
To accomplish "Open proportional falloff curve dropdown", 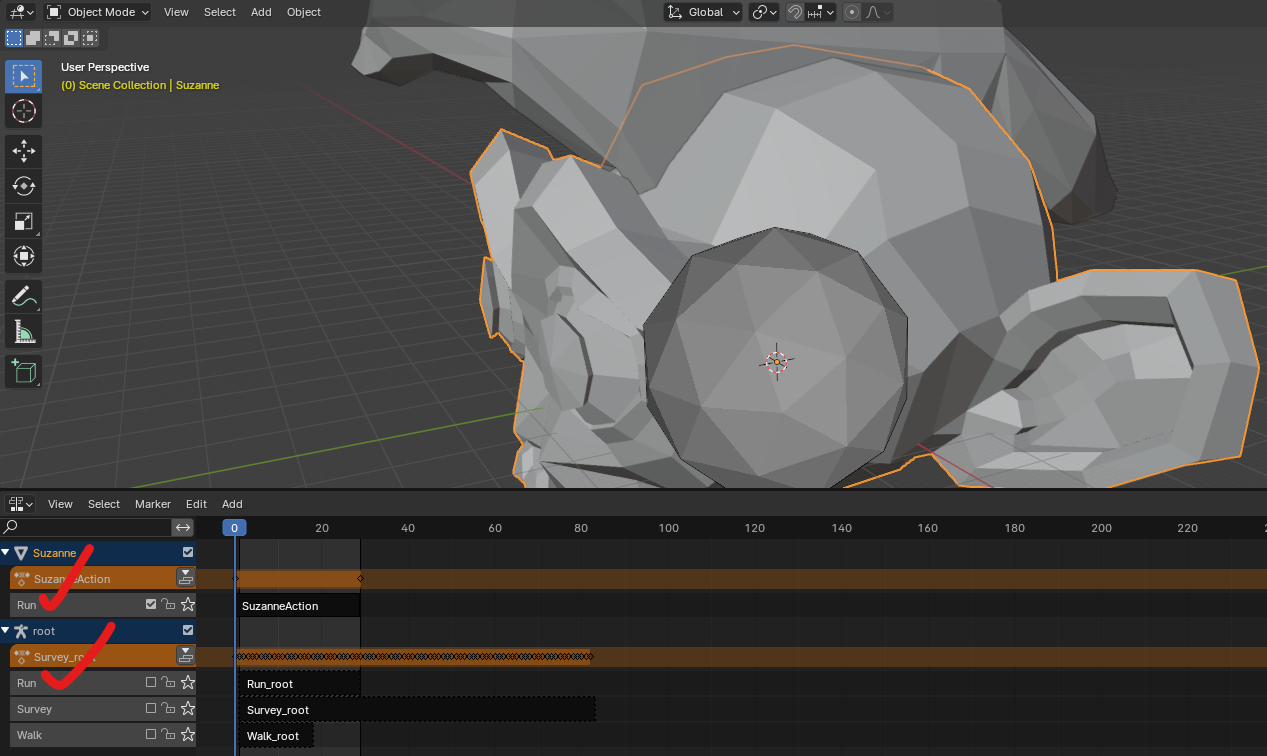I will [877, 12].
